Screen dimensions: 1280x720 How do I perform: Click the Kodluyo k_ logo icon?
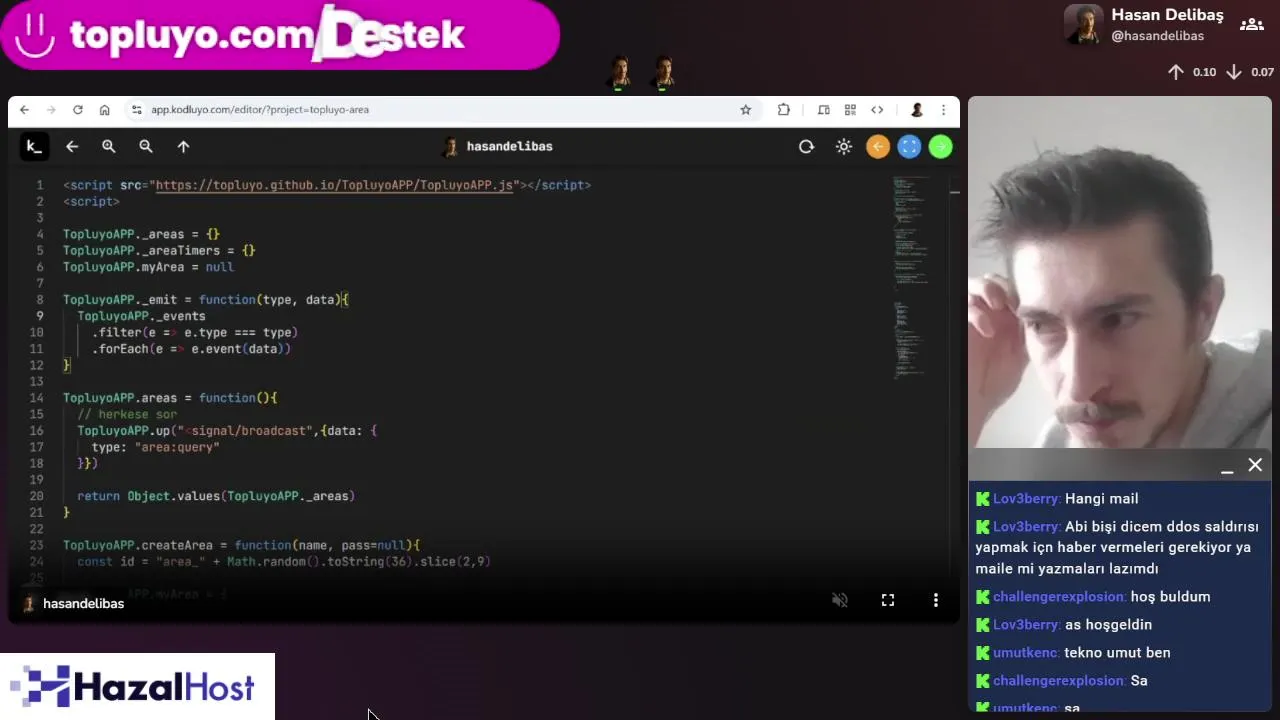33,147
